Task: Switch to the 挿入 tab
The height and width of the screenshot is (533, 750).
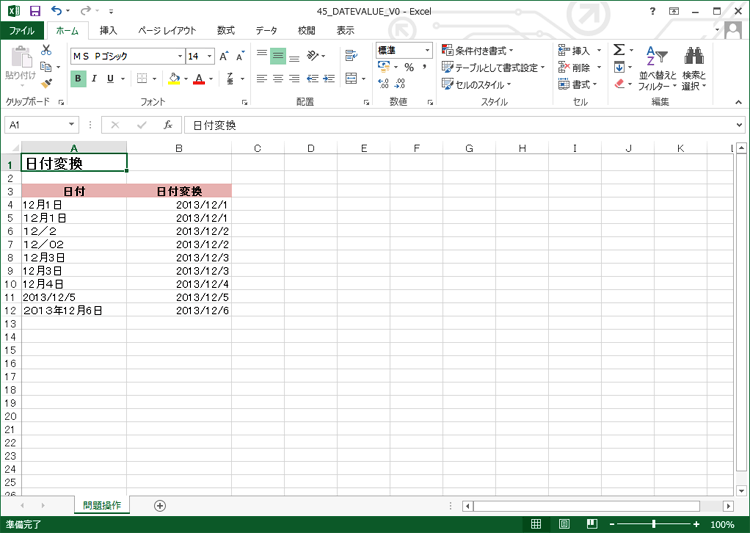Action: click(108, 31)
